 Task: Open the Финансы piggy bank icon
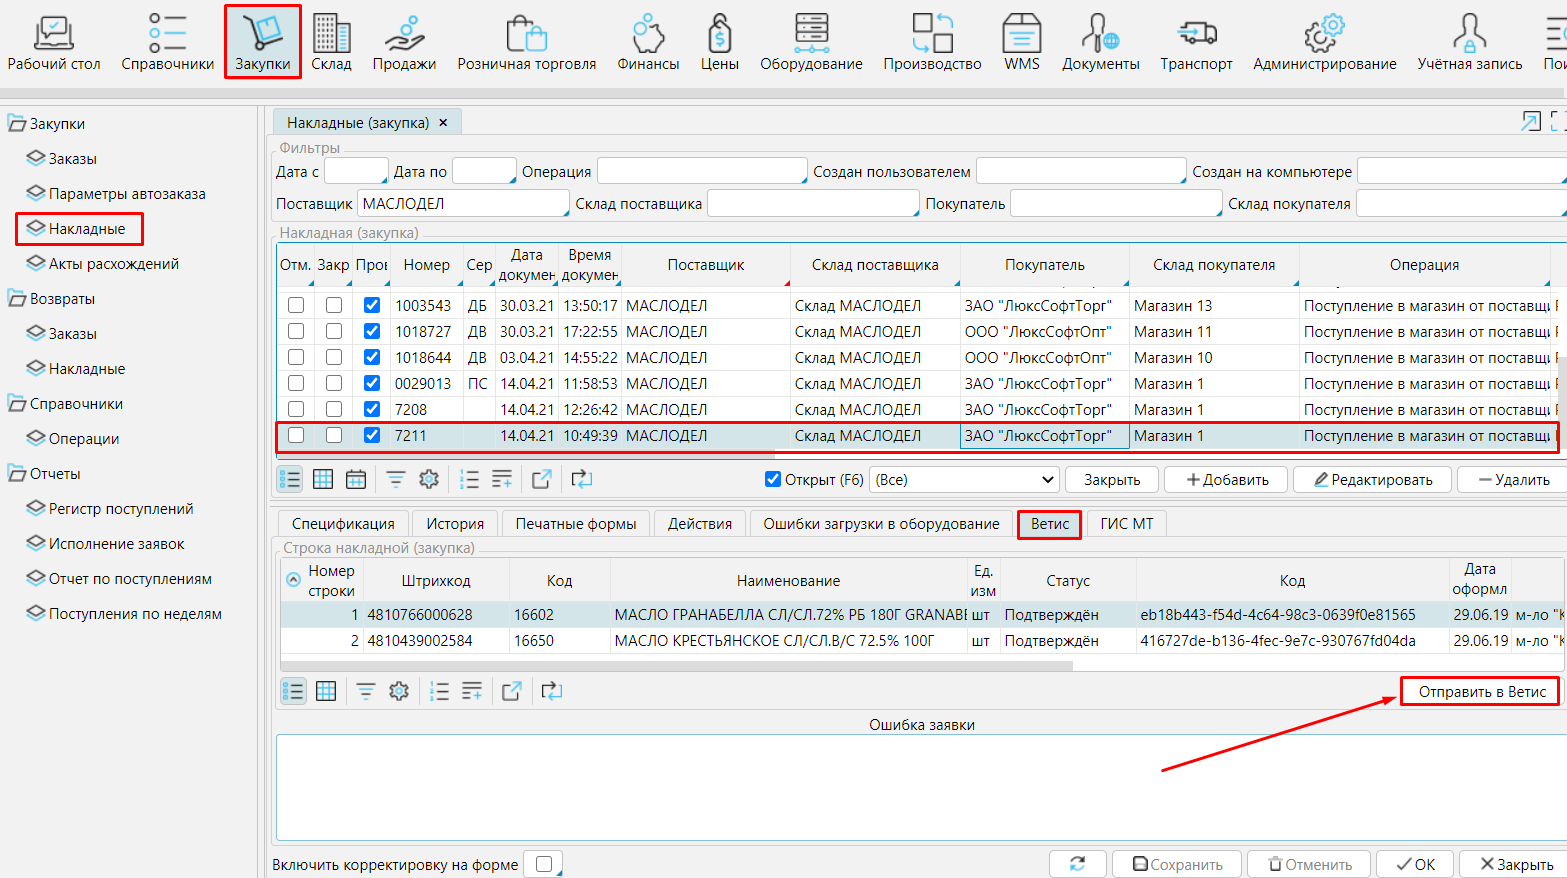point(648,34)
